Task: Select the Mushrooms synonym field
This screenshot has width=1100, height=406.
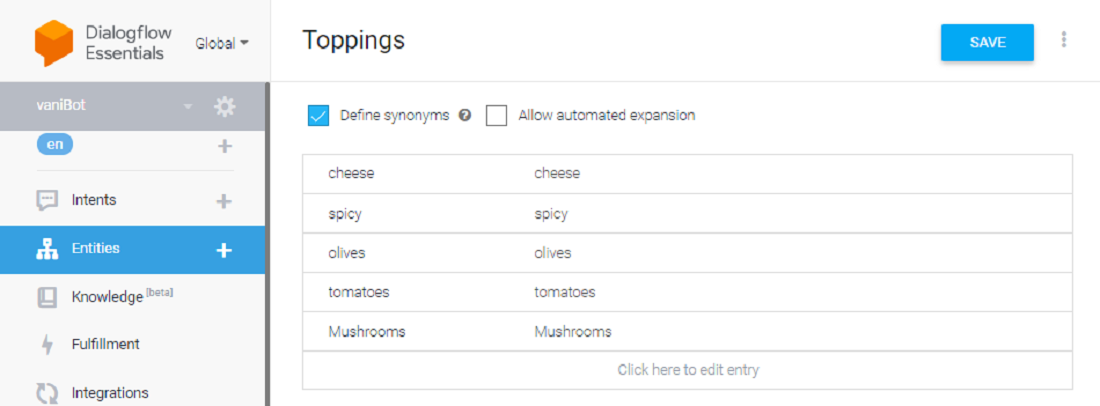Action: [x=573, y=332]
